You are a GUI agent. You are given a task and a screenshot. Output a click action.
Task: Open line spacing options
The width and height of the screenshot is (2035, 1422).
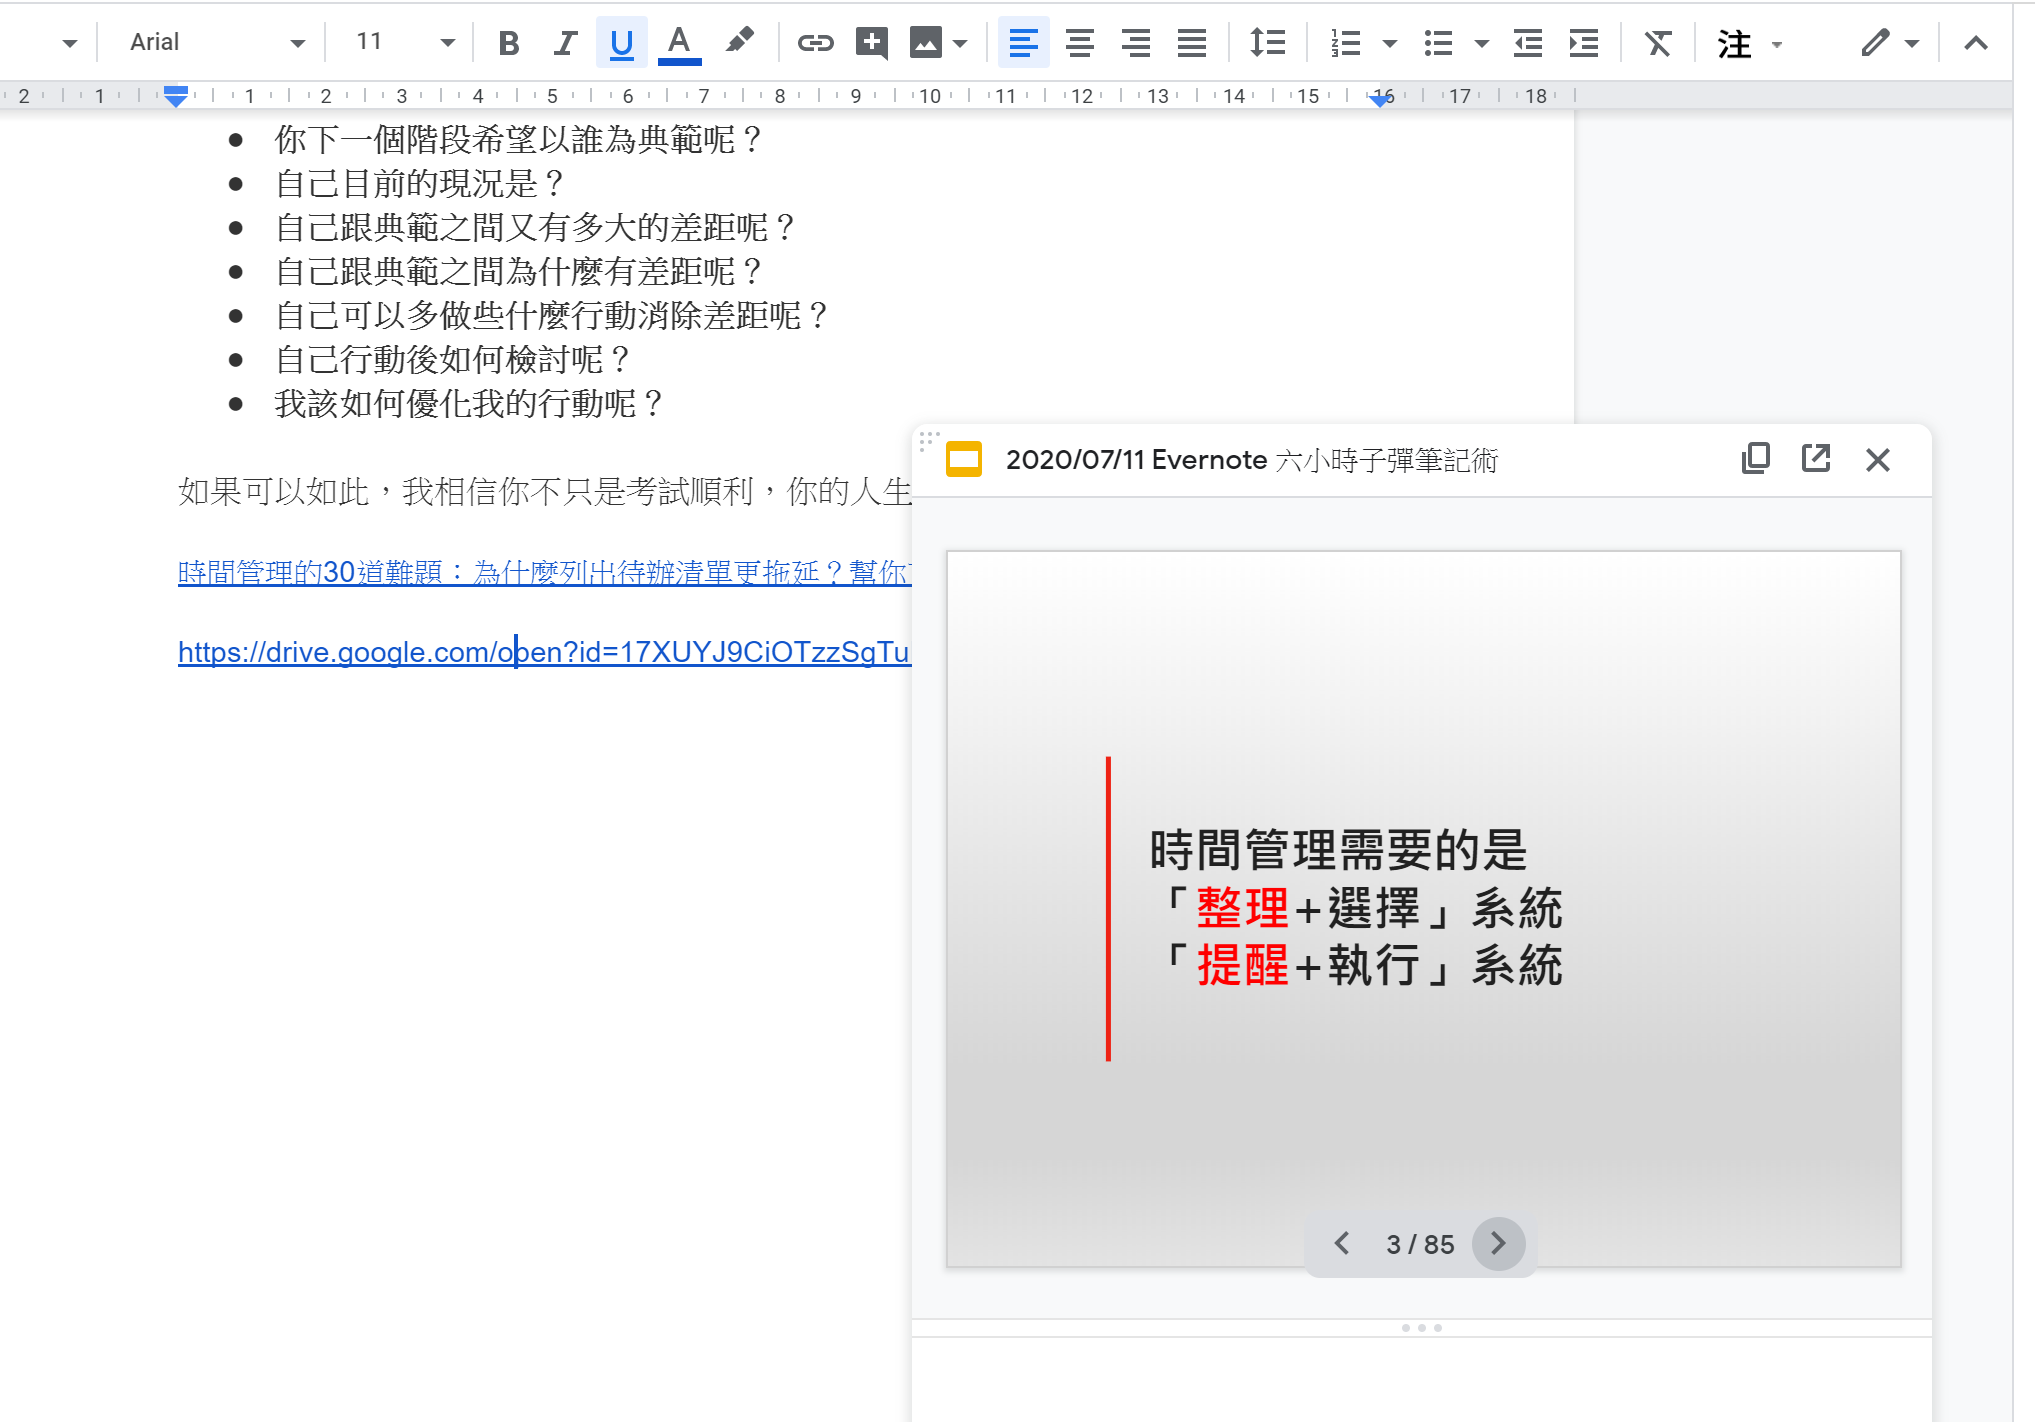(x=1267, y=43)
